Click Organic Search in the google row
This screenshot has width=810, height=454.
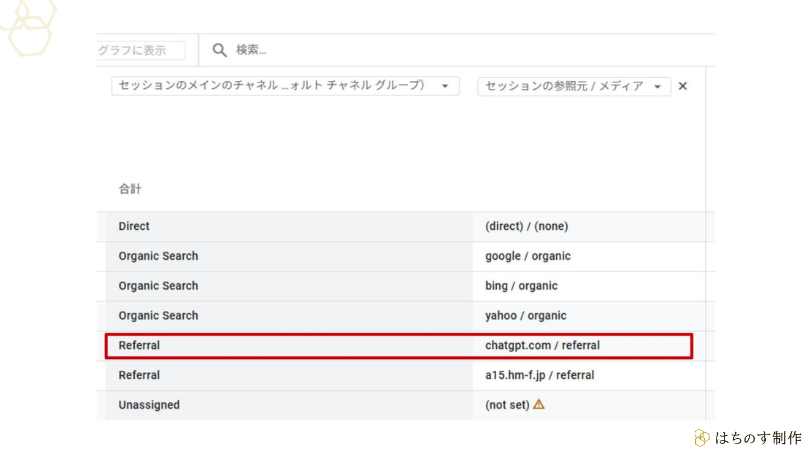(x=158, y=256)
